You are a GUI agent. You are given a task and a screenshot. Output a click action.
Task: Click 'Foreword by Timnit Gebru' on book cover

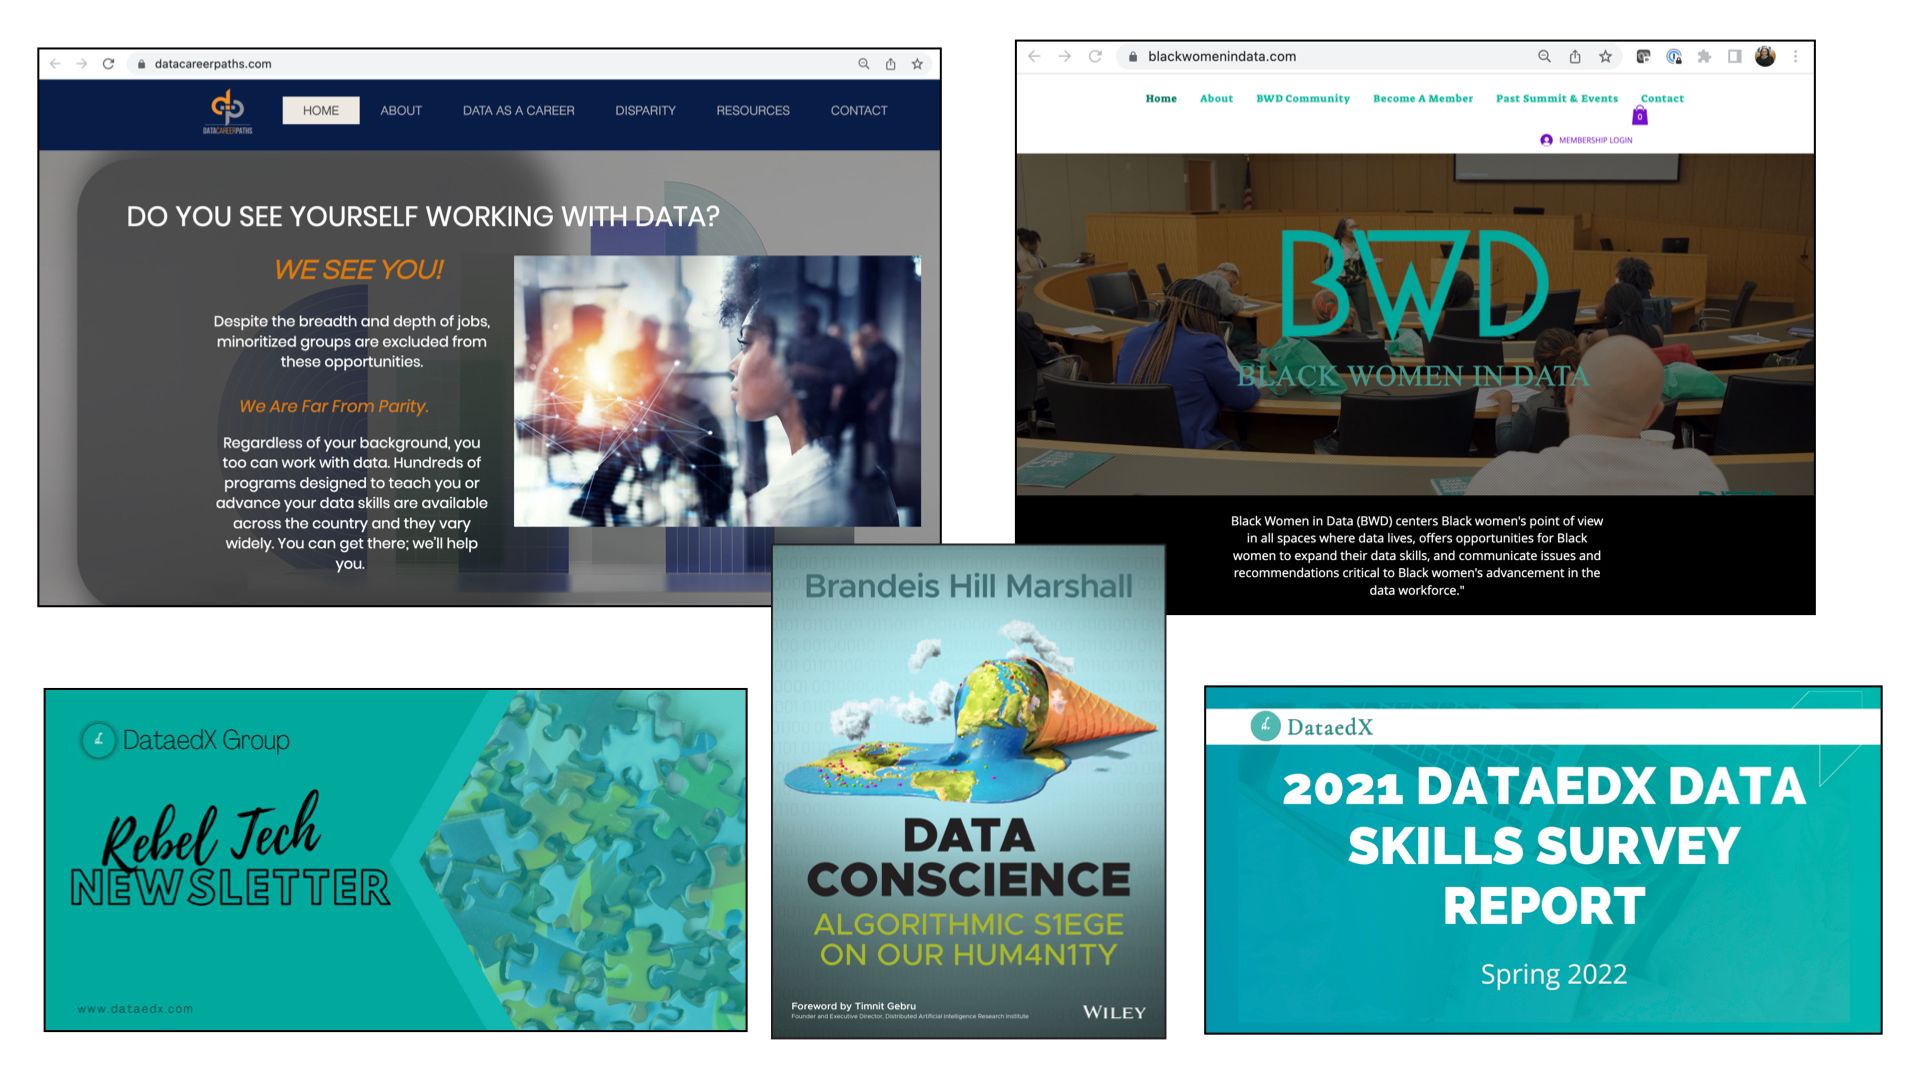click(853, 1006)
